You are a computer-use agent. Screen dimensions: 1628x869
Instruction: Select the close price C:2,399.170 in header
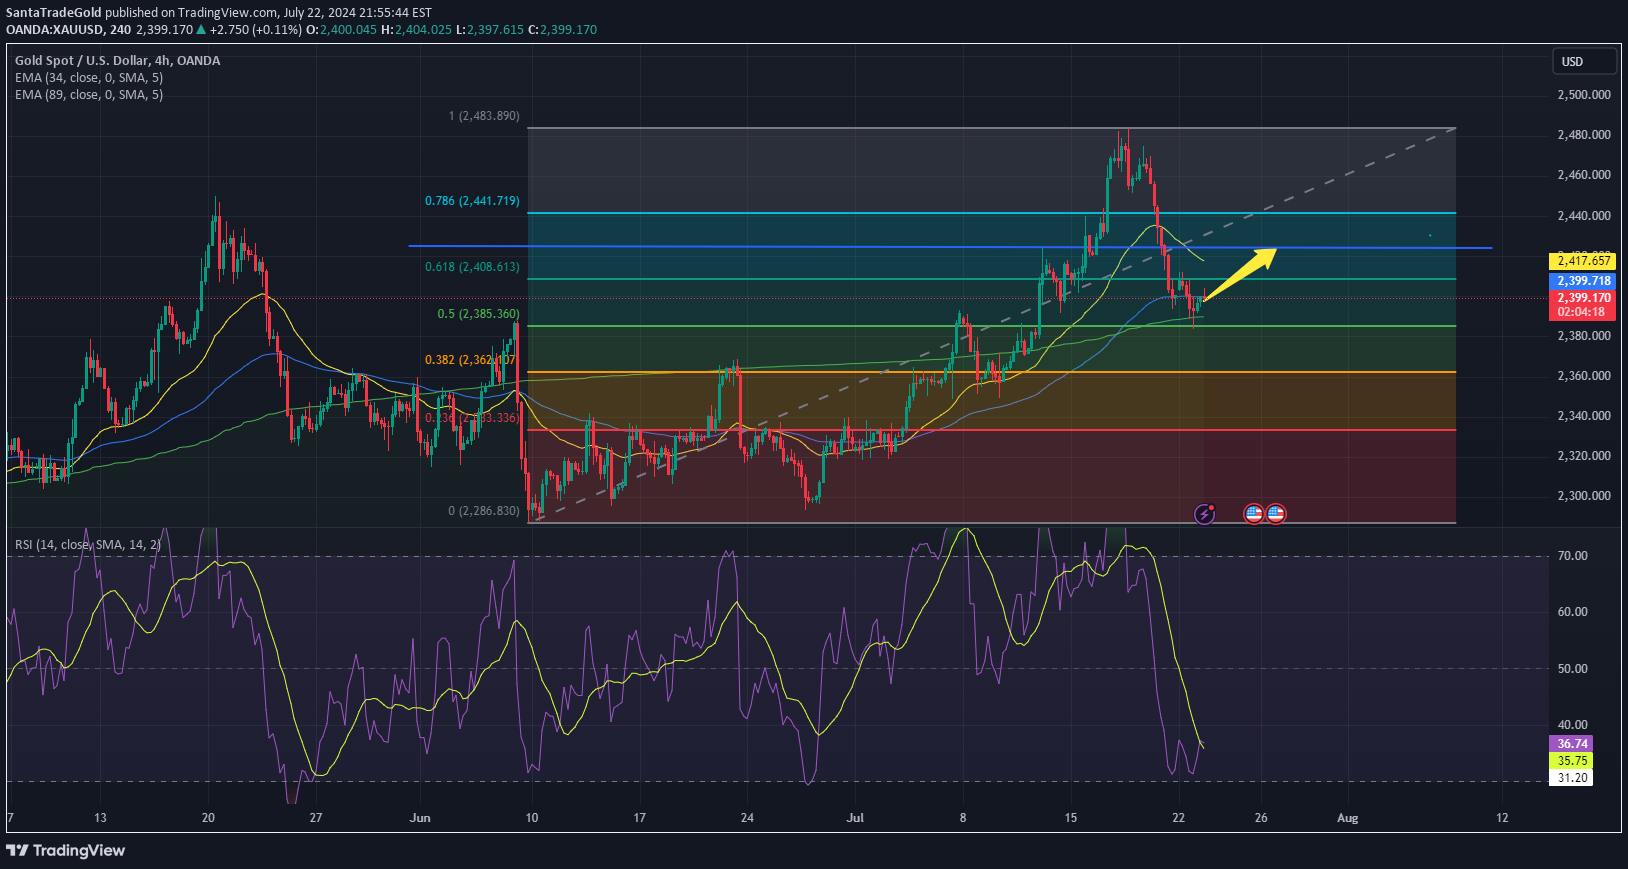562,30
